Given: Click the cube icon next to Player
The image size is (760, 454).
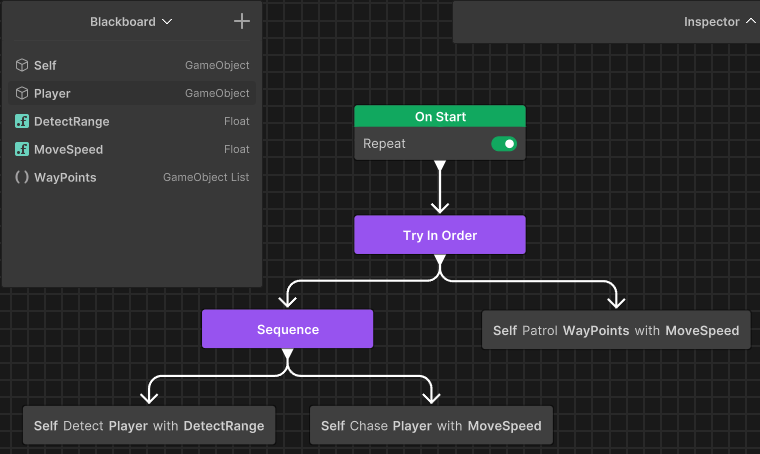Looking at the screenshot, I should pos(22,93).
